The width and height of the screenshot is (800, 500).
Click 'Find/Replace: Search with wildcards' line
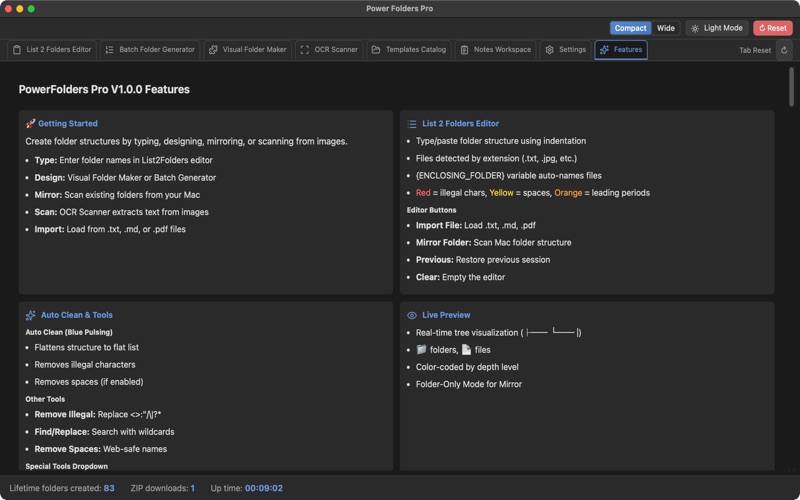(x=104, y=432)
